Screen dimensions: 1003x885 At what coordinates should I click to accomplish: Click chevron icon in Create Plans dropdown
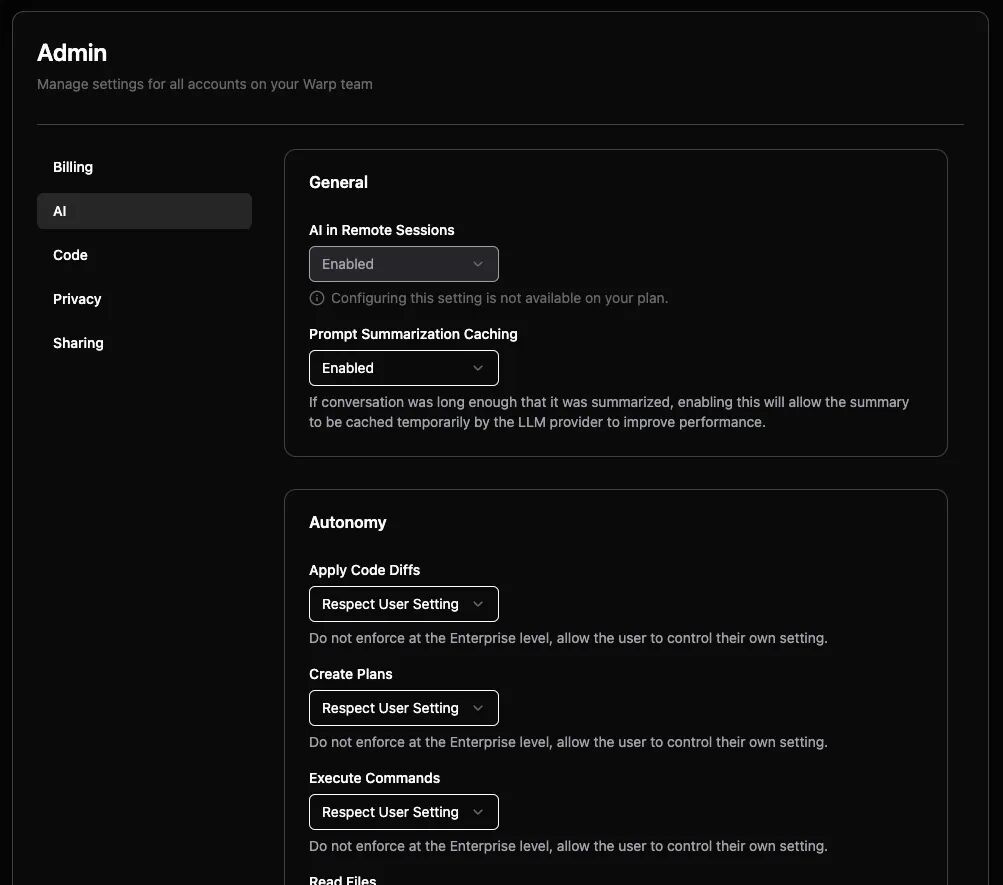478,709
